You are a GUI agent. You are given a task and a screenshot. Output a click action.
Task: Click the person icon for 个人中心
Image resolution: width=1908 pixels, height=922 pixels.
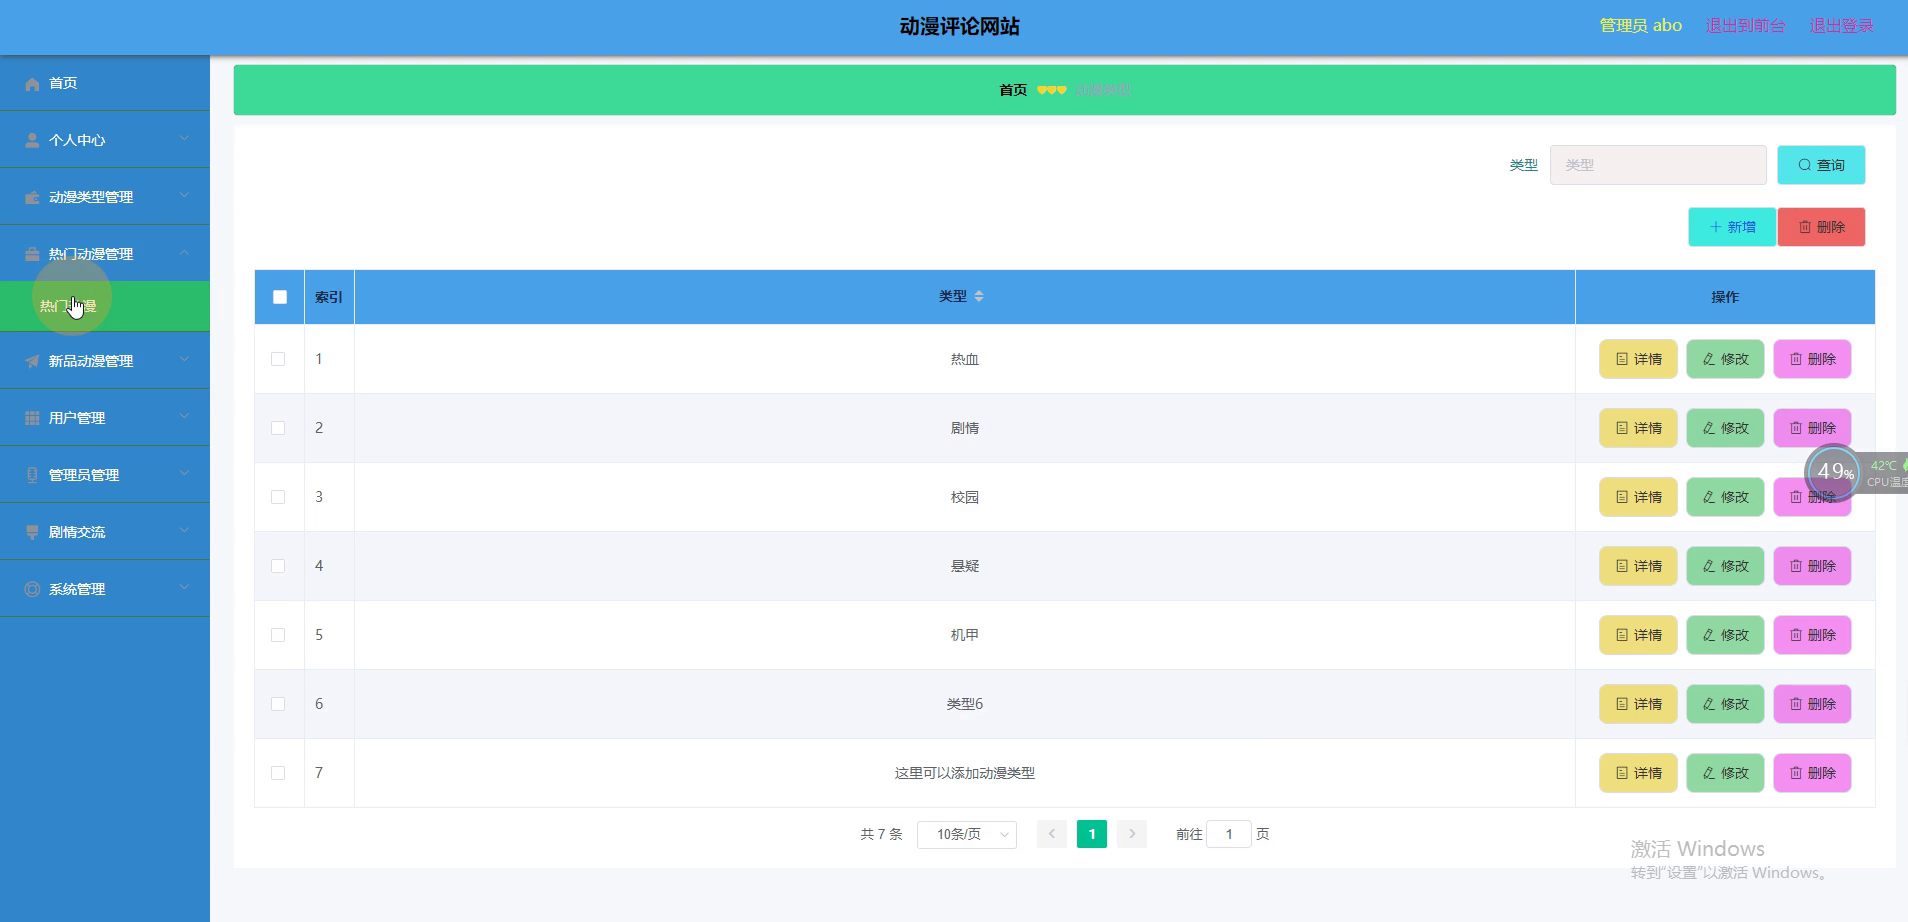point(32,141)
